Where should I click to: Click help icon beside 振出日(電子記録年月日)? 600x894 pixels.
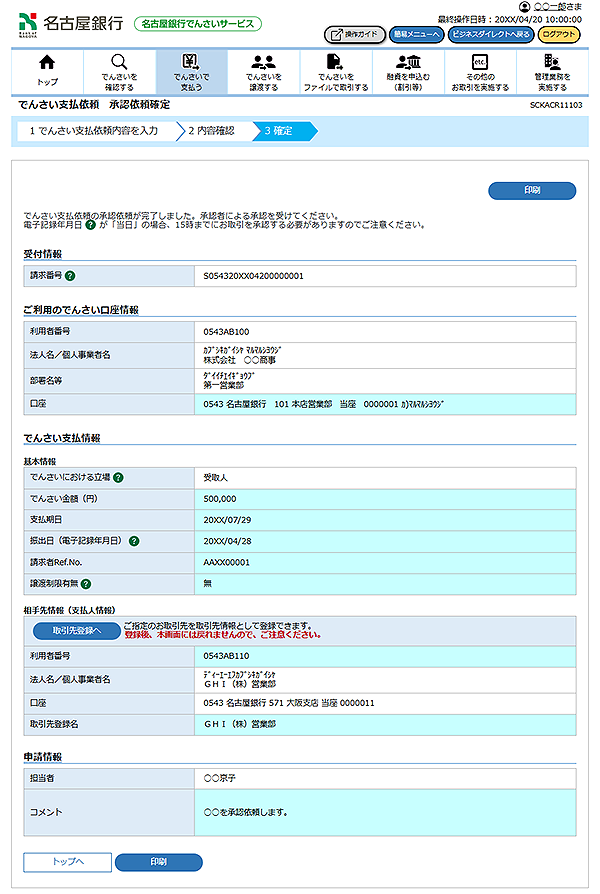pos(134,541)
